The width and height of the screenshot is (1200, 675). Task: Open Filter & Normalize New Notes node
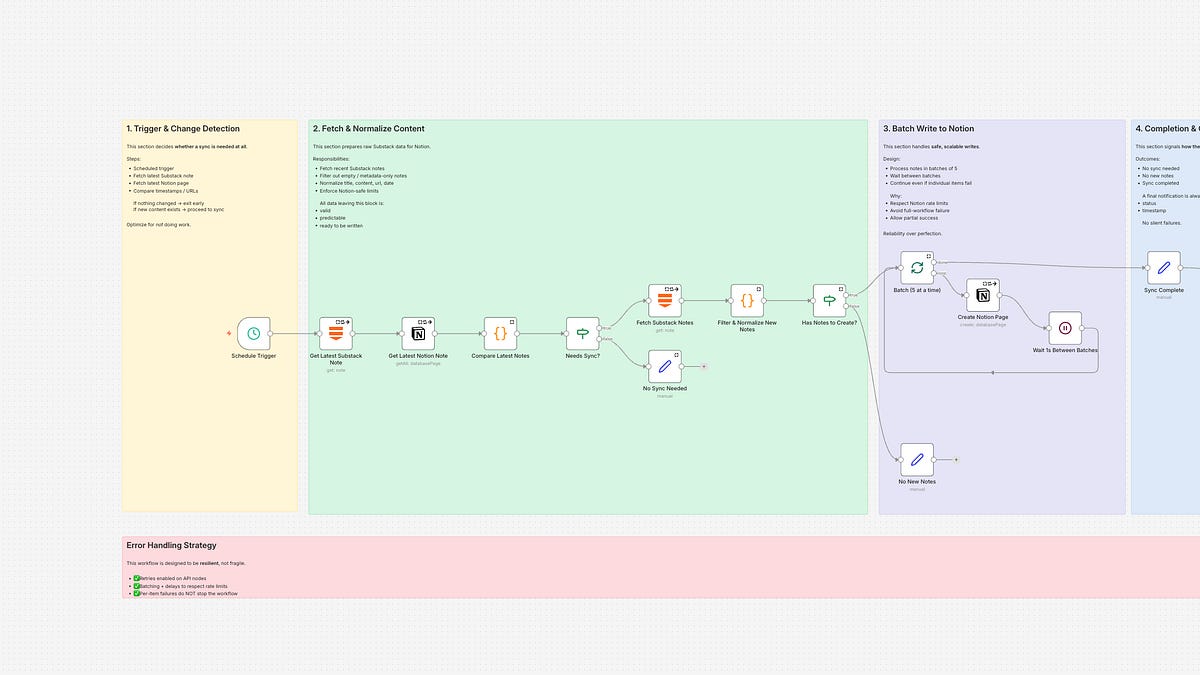coord(747,300)
